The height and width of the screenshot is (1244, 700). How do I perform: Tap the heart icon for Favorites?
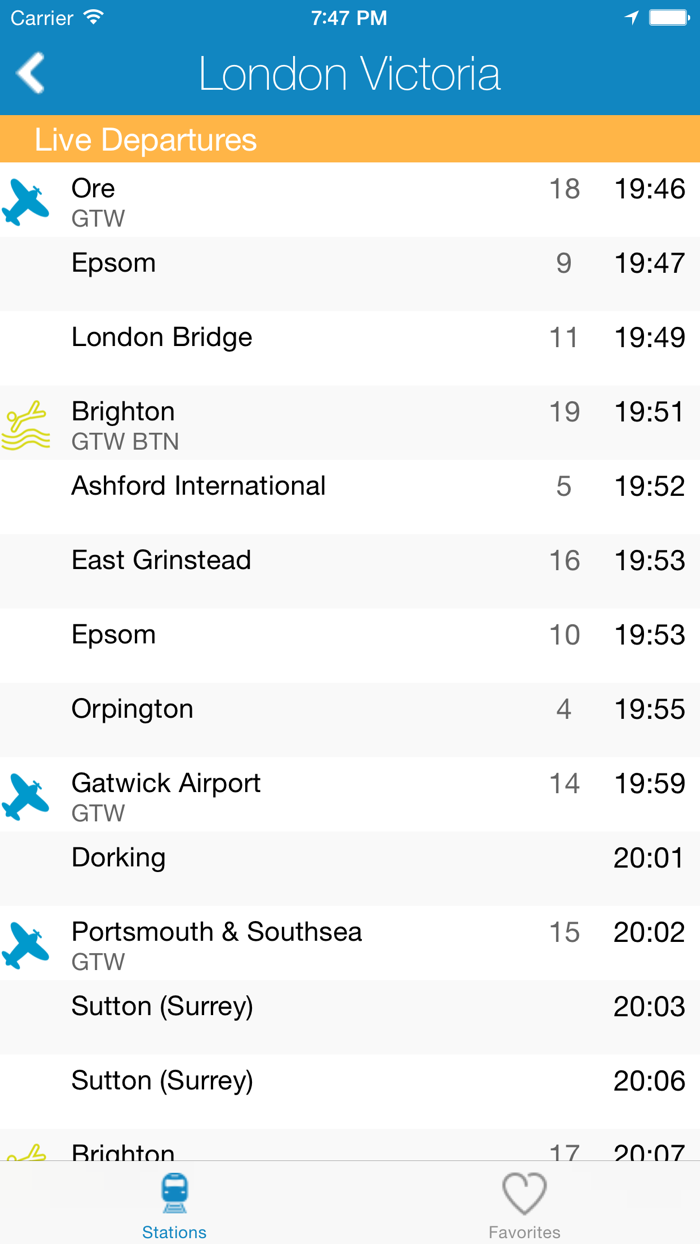524,1193
